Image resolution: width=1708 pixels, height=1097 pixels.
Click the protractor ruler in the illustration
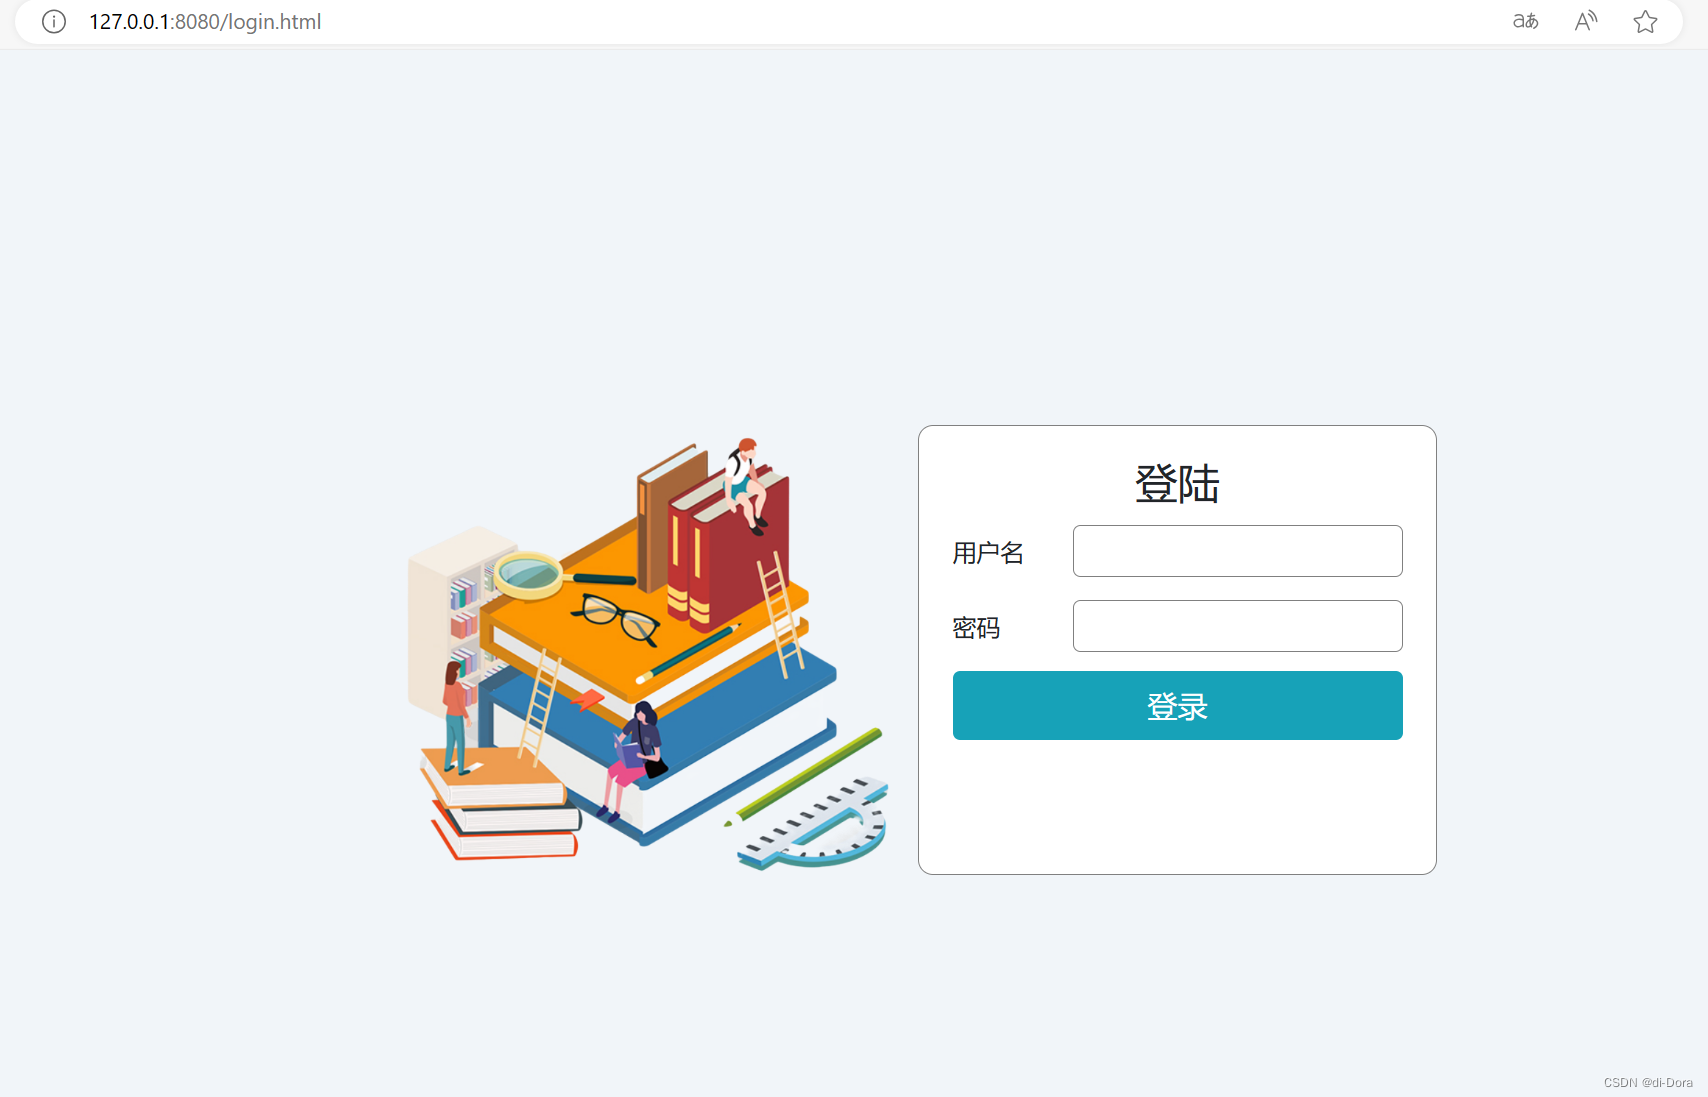[x=813, y=823]
